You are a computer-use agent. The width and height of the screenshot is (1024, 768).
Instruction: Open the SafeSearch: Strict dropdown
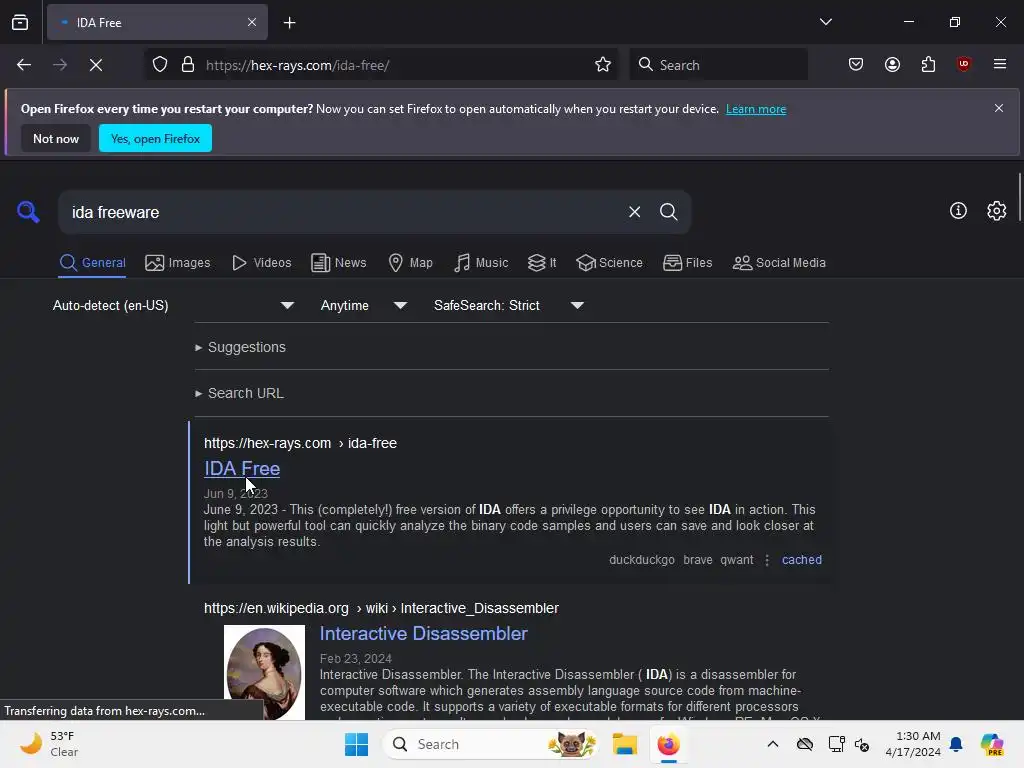pos(508,306)
